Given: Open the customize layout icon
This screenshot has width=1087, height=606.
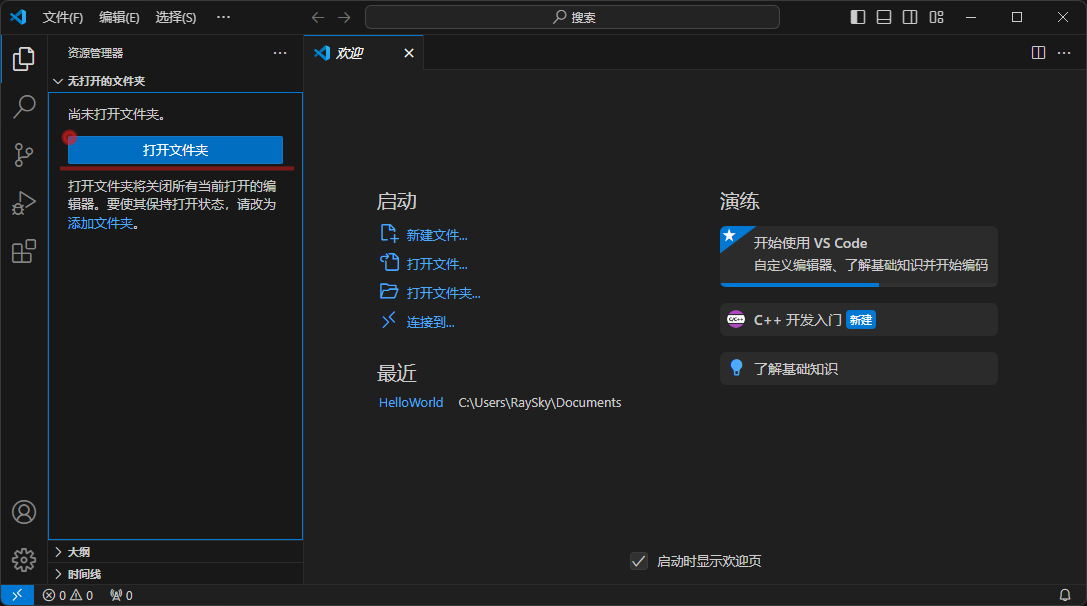Looking at the screenshot, I should [x=937, y=17].
